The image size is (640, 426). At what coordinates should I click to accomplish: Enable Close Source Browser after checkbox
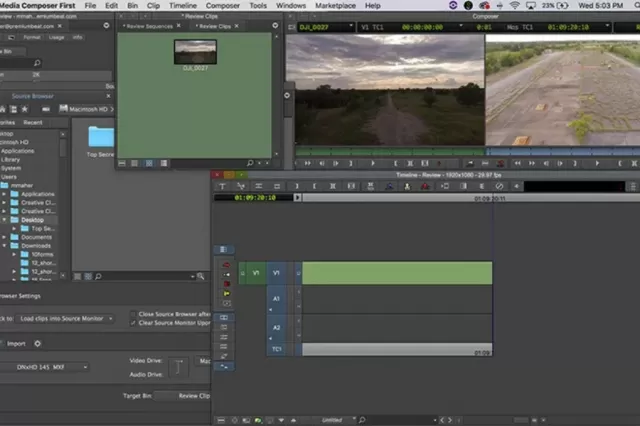click(x=133, y=314)
